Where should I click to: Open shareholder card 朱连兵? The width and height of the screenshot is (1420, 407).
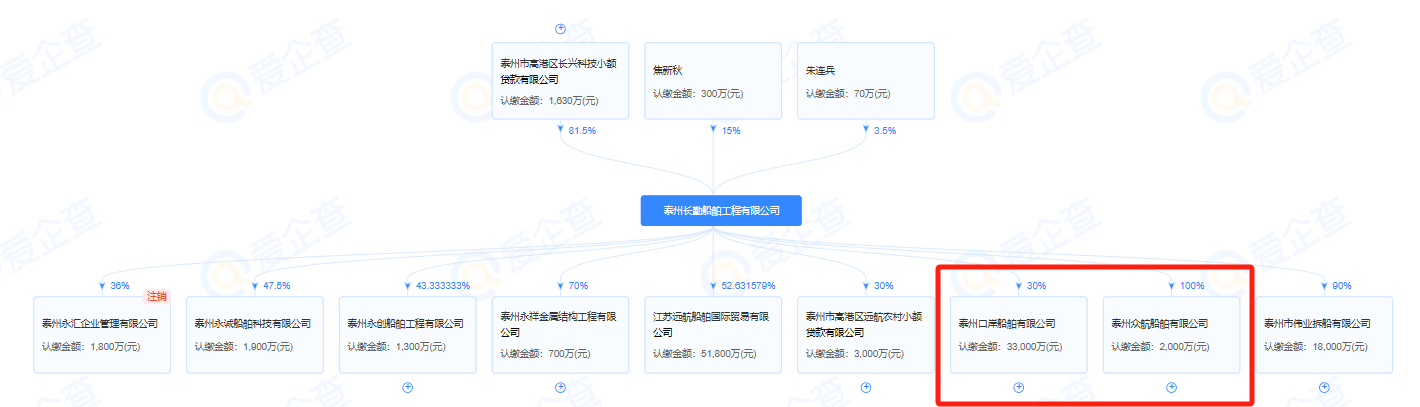[x=866, y=81]
